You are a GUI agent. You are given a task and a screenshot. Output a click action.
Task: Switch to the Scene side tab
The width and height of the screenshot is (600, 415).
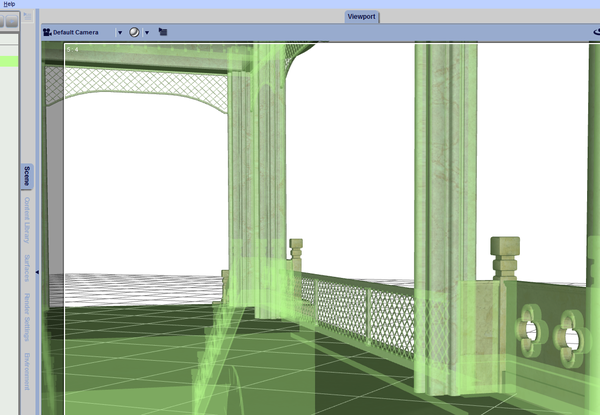tap(27, 176)
